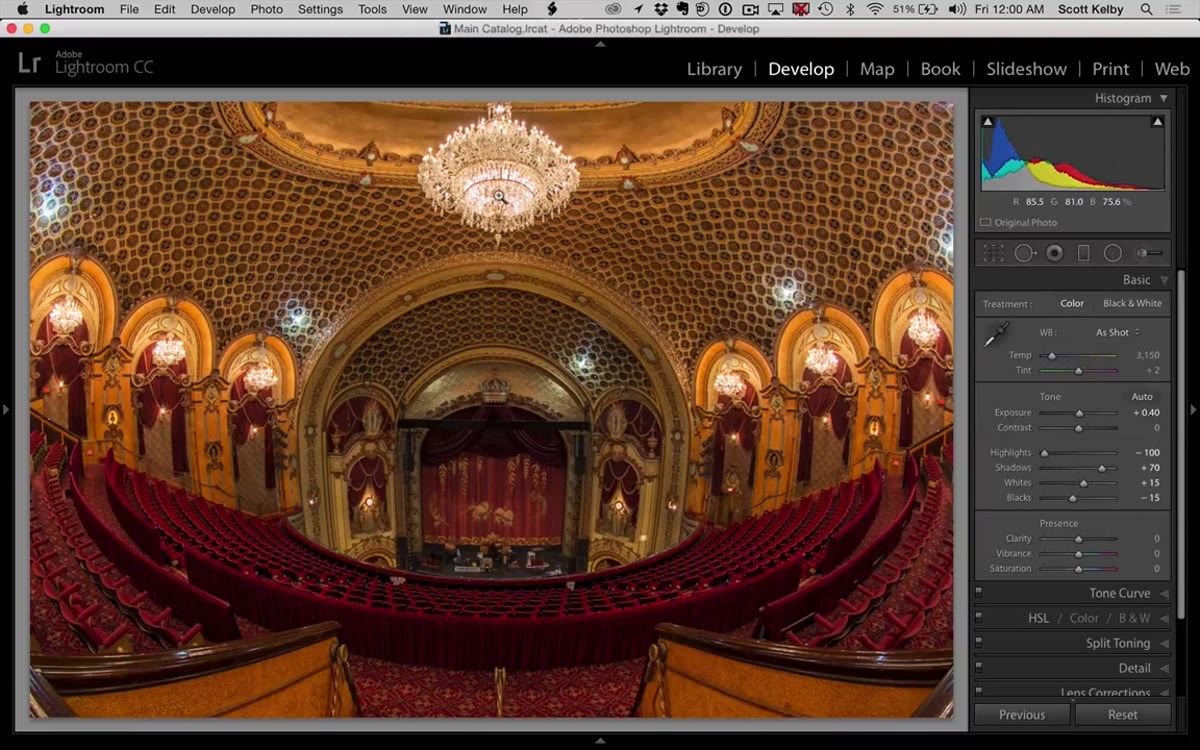The image size is (1200, 750).
Task: Click the Reset button
Action: (1123, 715)
